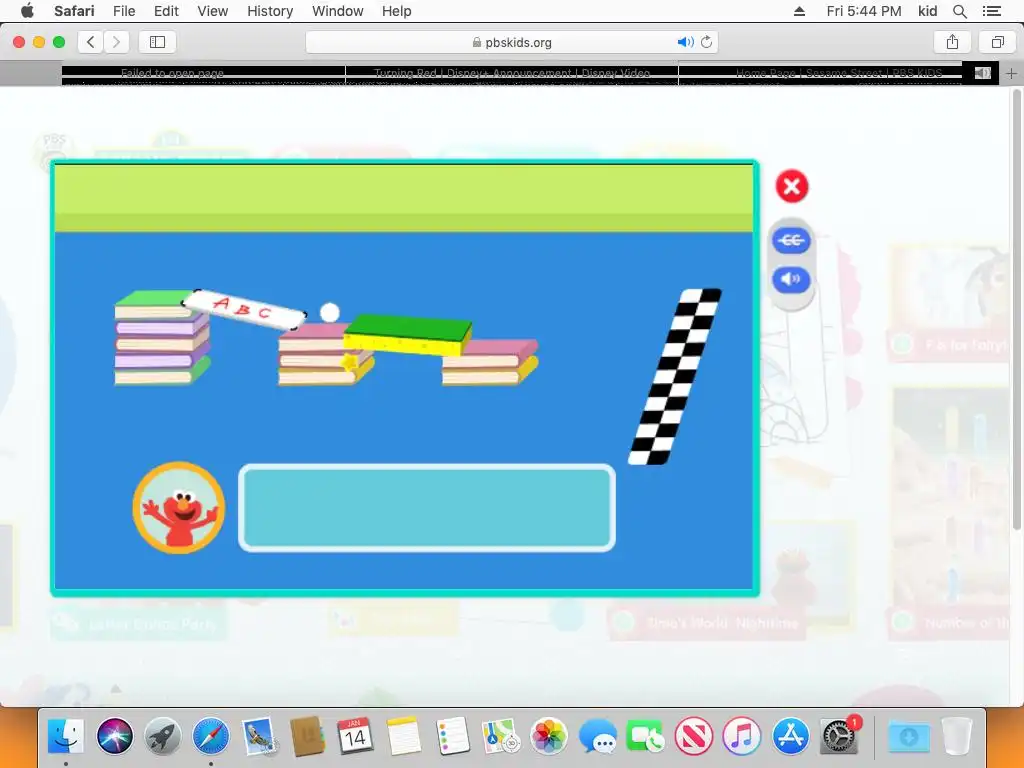The width and height of the screenshot is (1024, 768).
Task: Open Spotlight search
Action: tap(960, 11)
